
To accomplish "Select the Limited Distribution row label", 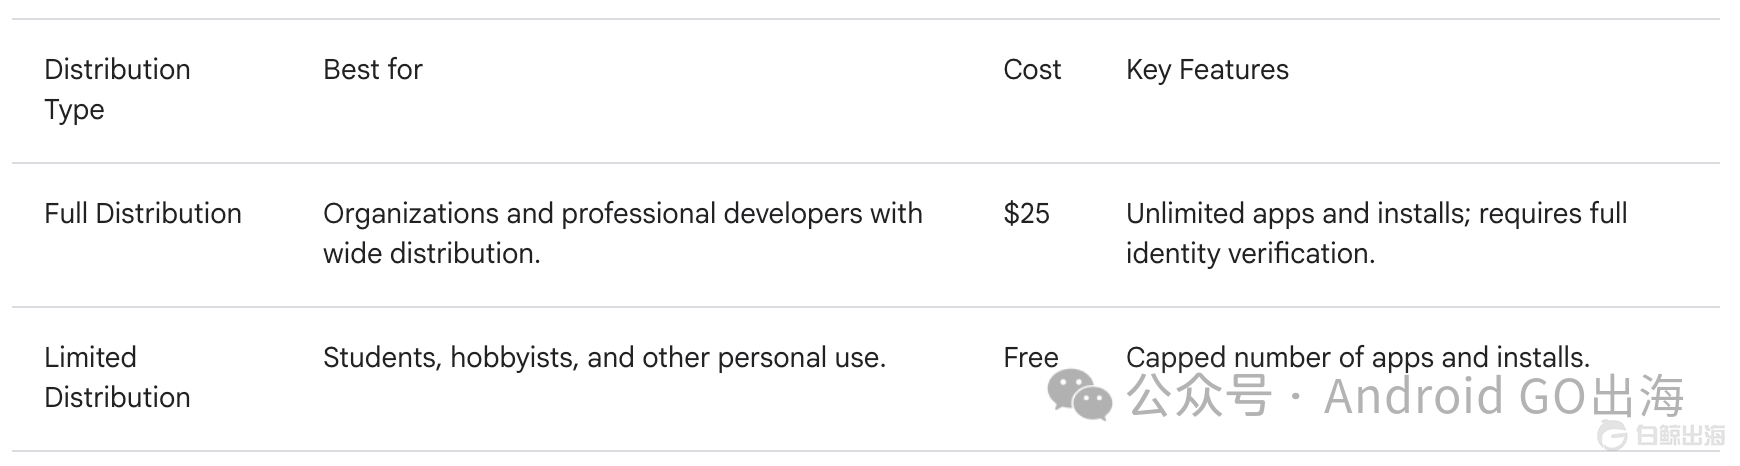I will (x=117, y=377).
